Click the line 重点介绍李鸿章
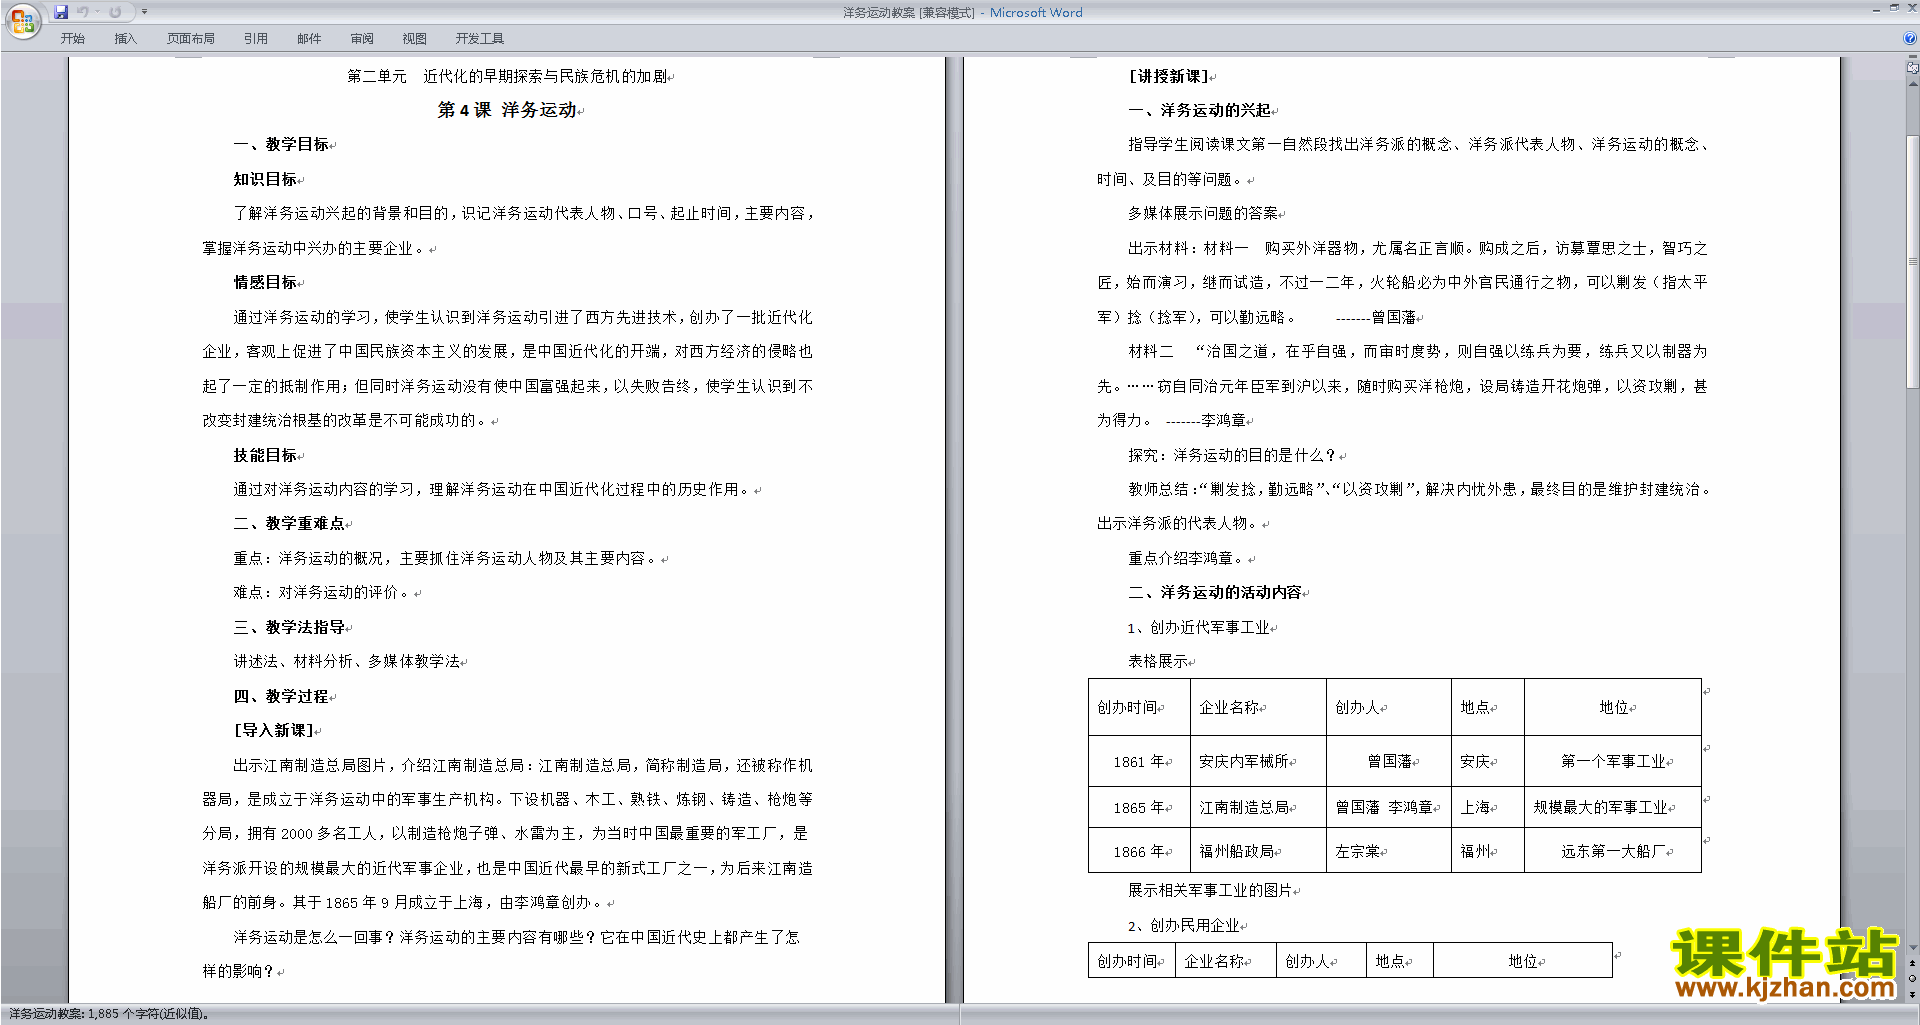This screenshot has width=1920, height=1025. 1186,558
